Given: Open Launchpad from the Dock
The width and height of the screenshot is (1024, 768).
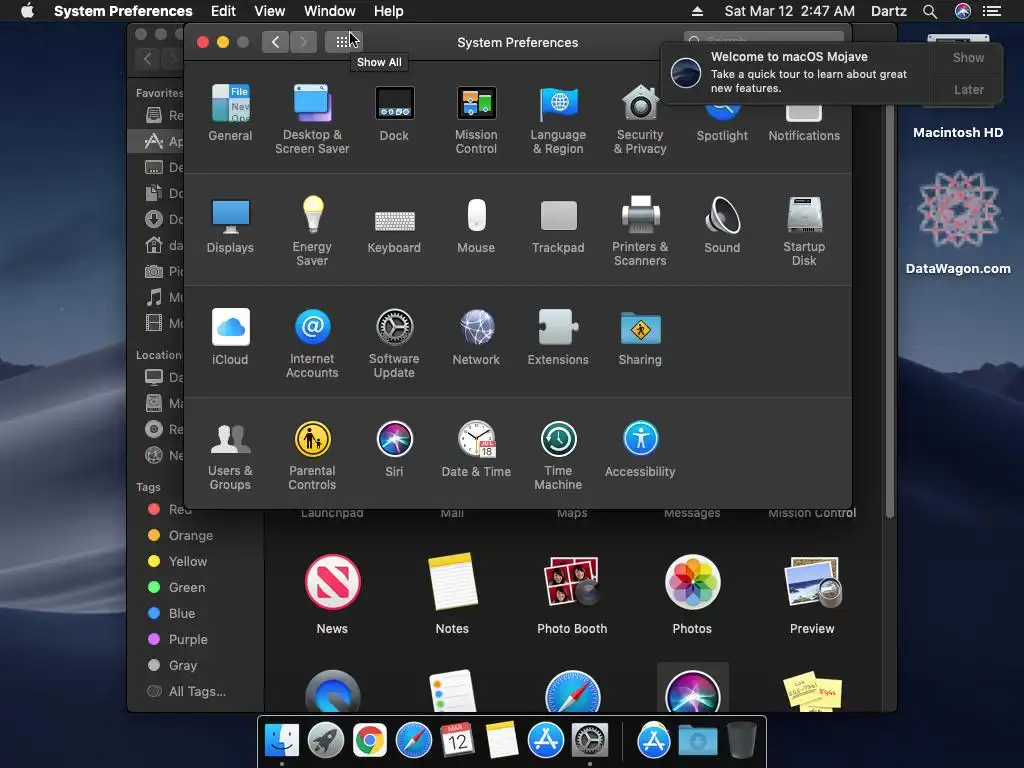Looking at the screenshot, I should click(325, 741).
